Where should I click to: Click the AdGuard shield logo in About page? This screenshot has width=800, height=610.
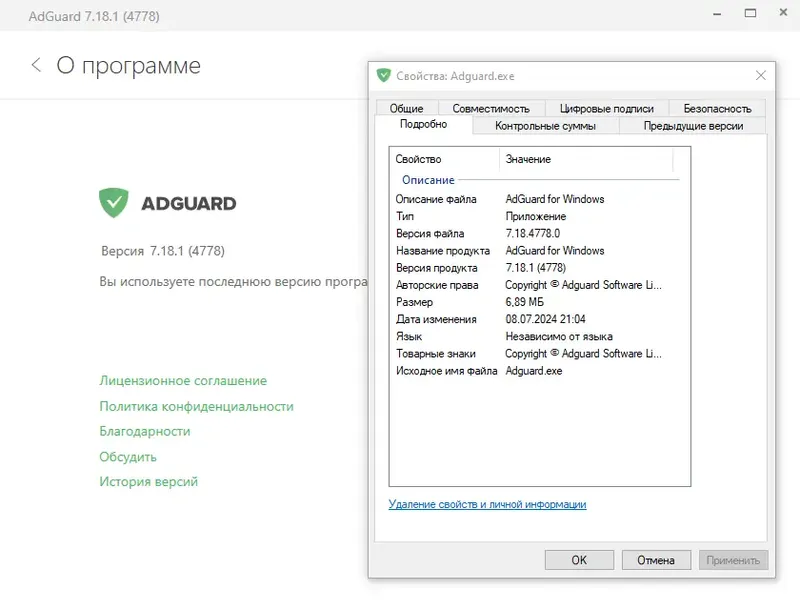(x=114, y=202)
